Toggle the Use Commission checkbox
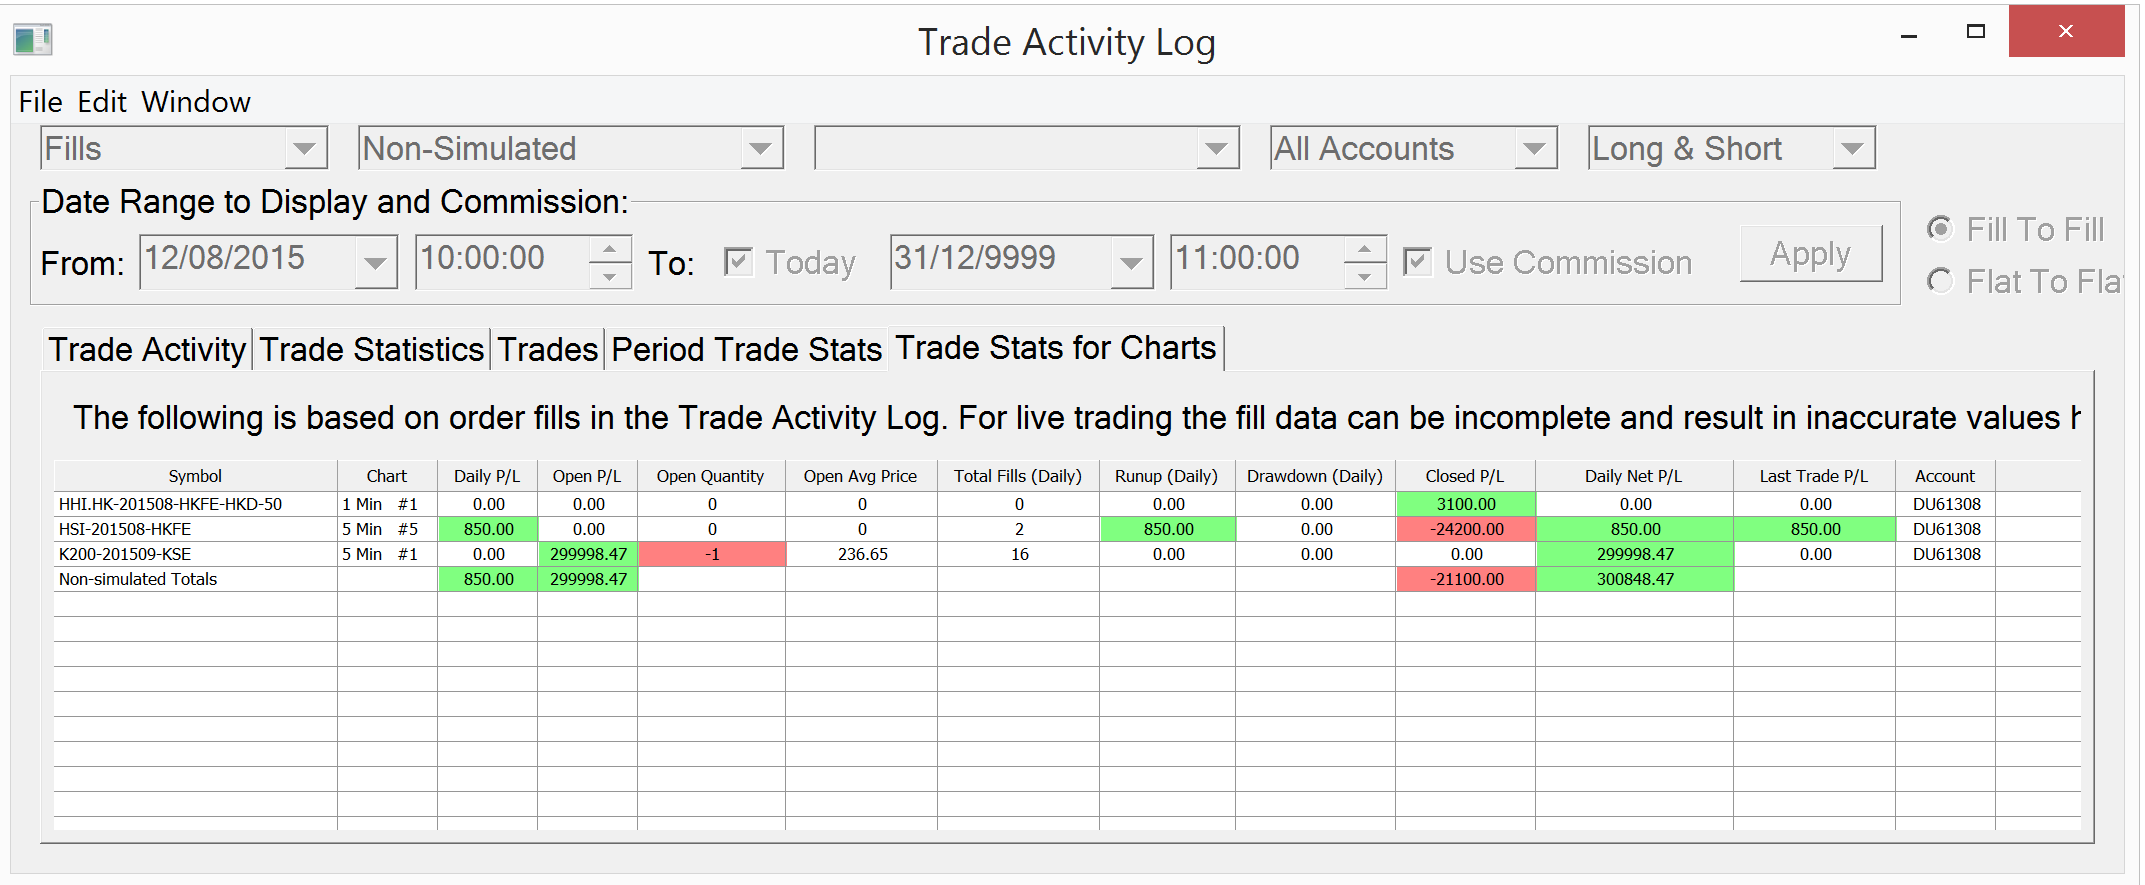2145x885 pixels. [1417, 262]
